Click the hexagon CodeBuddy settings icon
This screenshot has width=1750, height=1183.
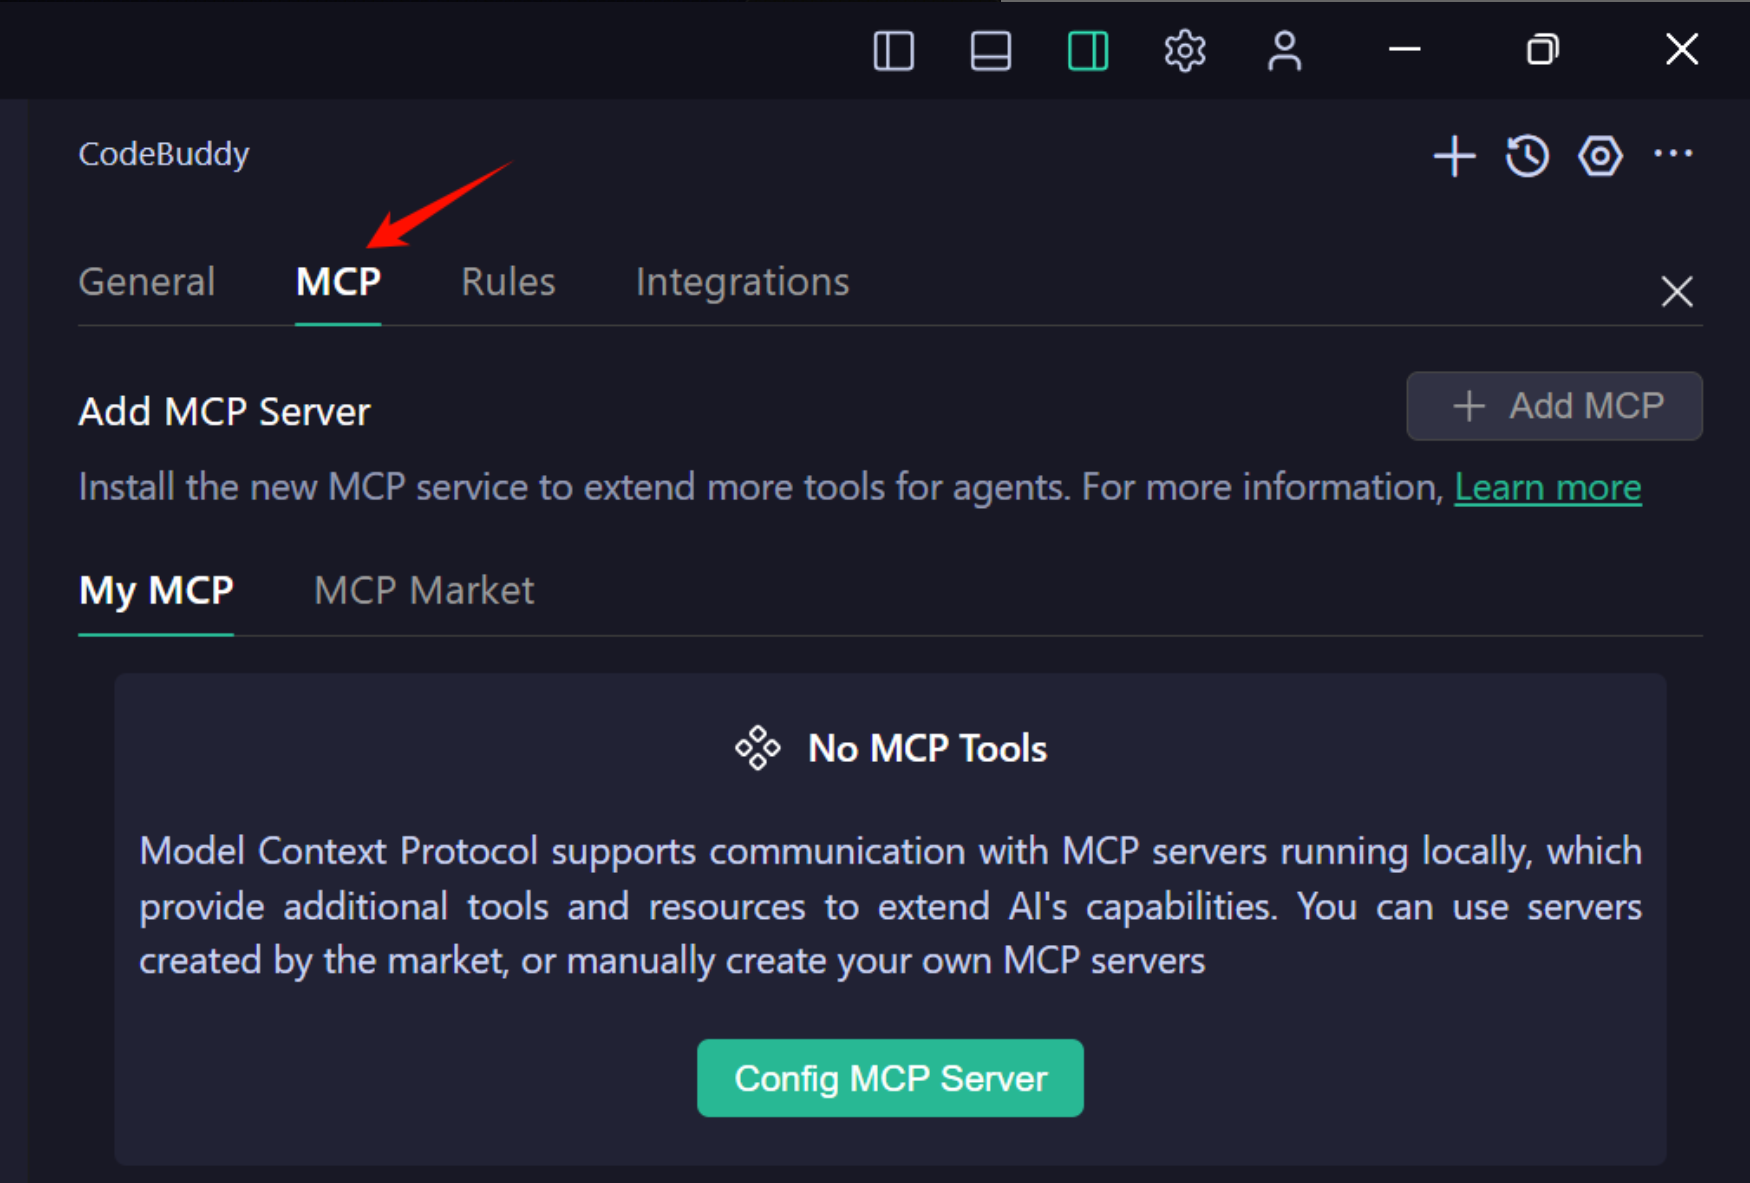1600,156
